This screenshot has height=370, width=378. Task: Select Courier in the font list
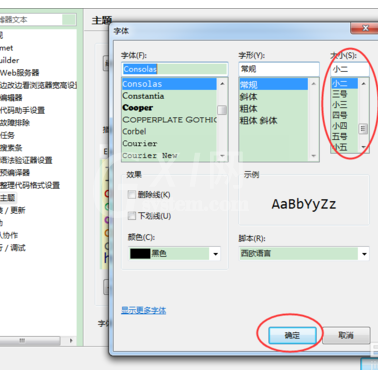pyautogui.click(x=169, y=143)
